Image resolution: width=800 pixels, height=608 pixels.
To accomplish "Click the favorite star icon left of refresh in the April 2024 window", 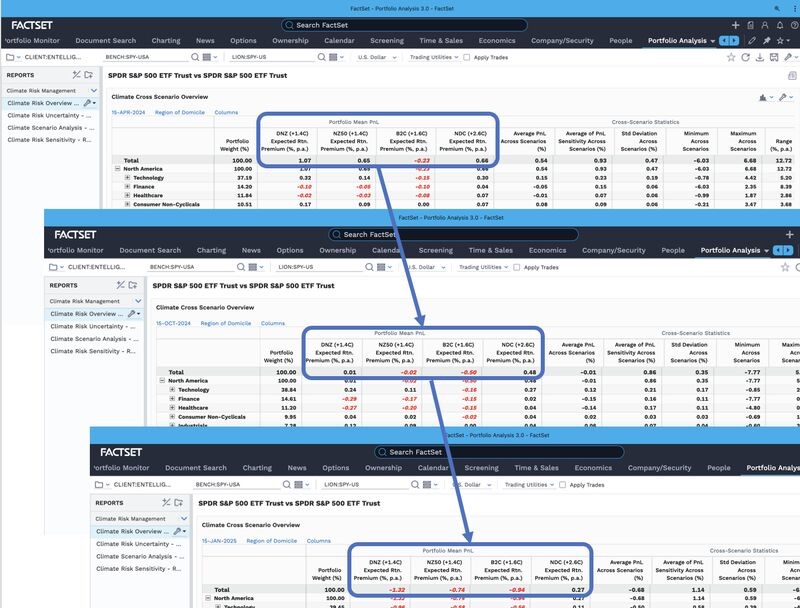I will coord(731,57).
